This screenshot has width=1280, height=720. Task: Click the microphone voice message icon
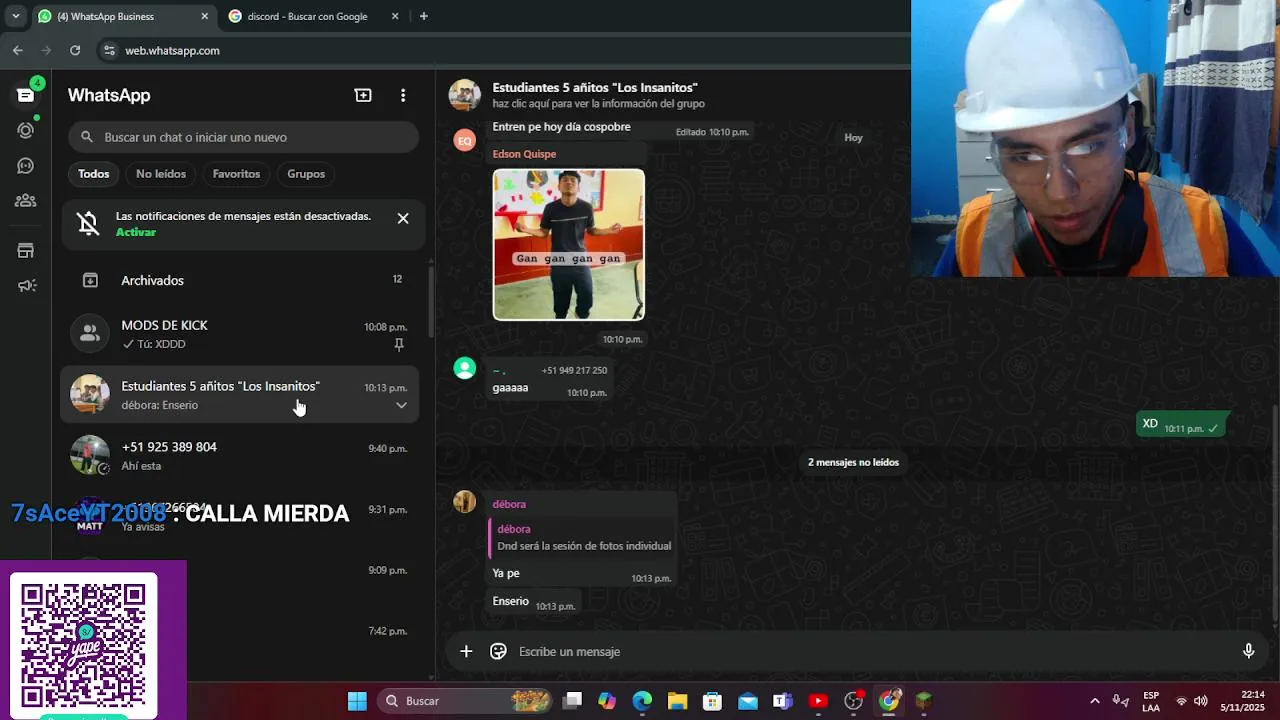point(1248,651)
